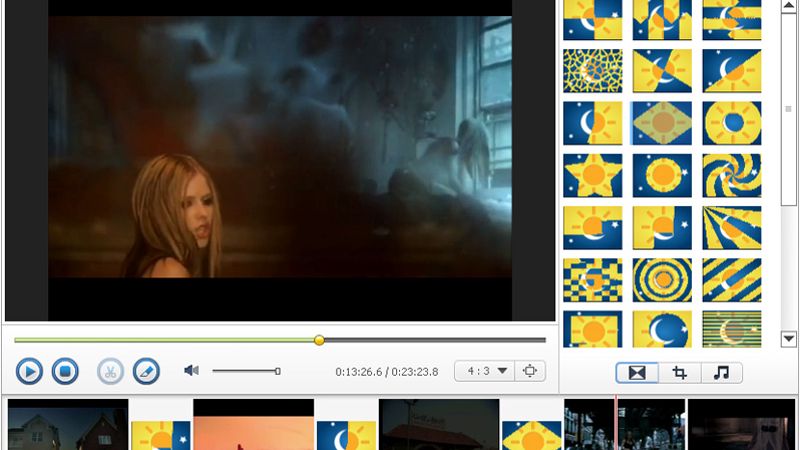The width and height of the screenshot is (800, 450).
Task: Select the moon-in-circle transition
Action: [662, 329]
